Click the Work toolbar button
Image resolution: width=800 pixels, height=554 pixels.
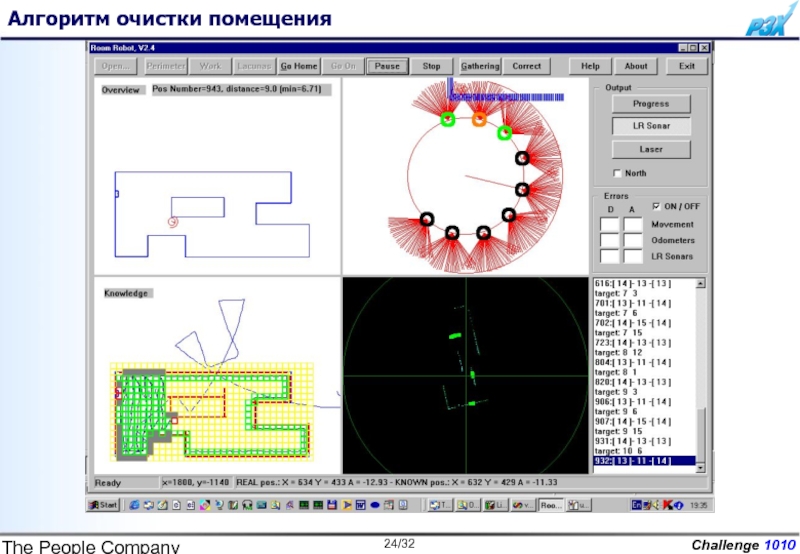point(210,66)
